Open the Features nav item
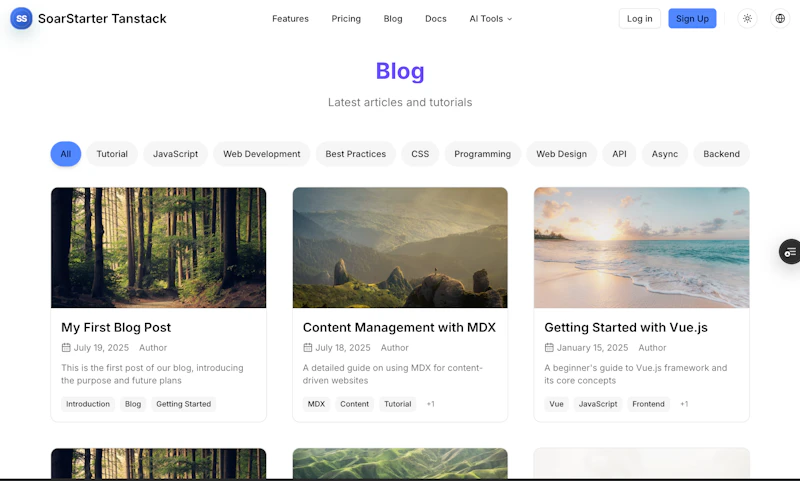Screen dimensions: 800x481 point(290,18)
